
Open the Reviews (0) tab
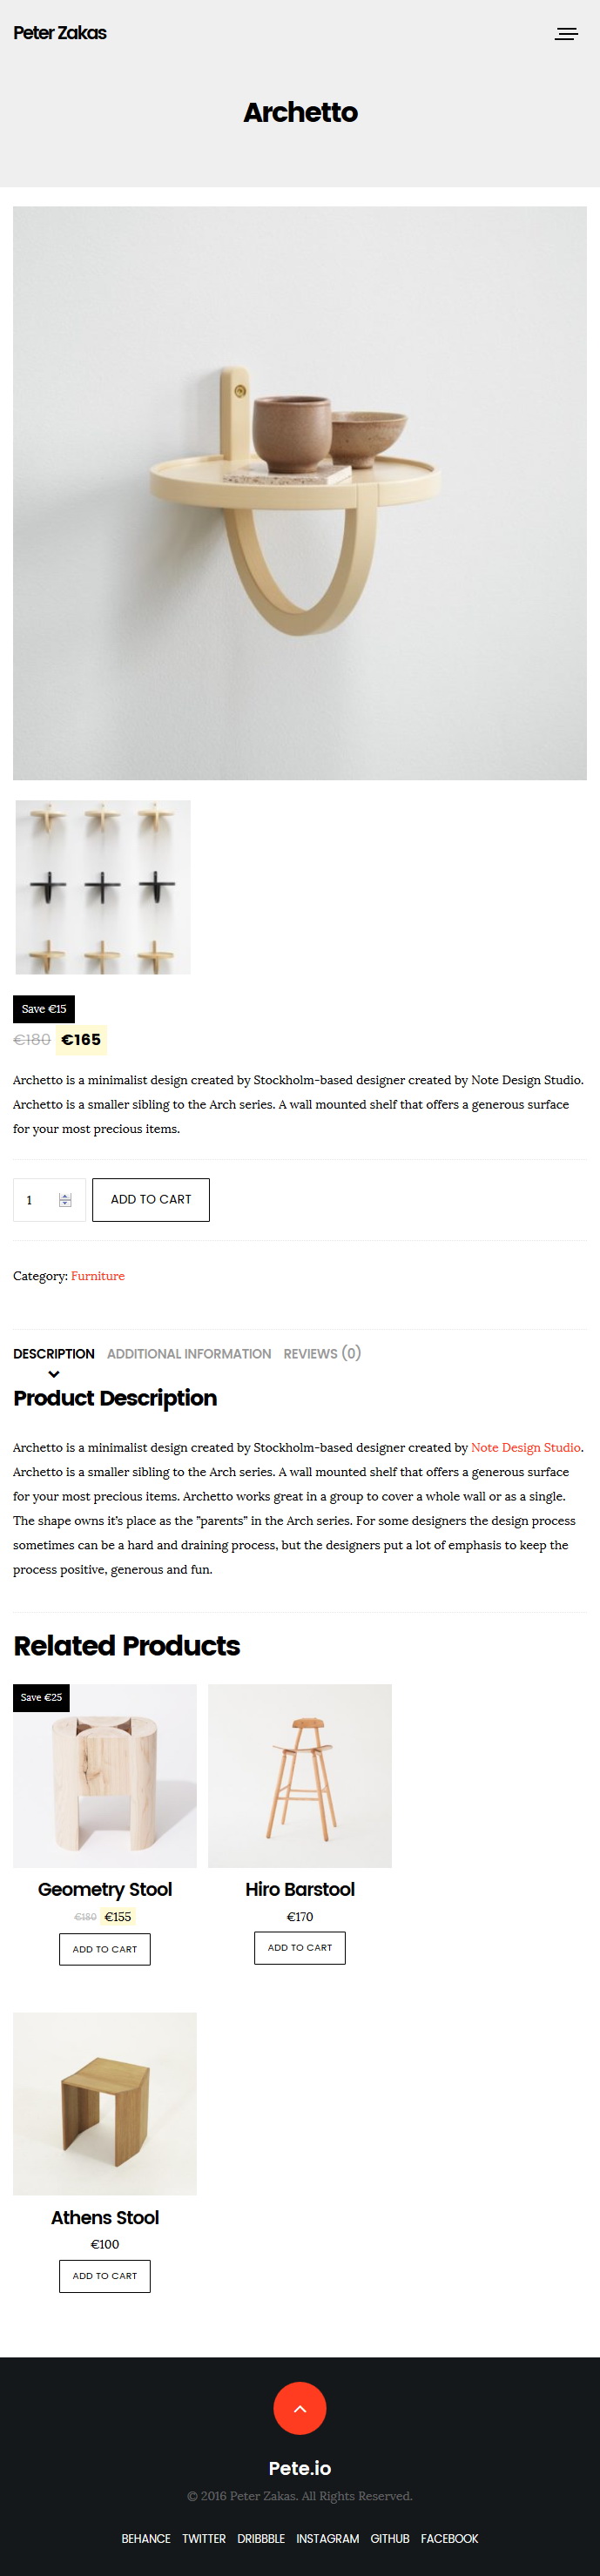322,1354
